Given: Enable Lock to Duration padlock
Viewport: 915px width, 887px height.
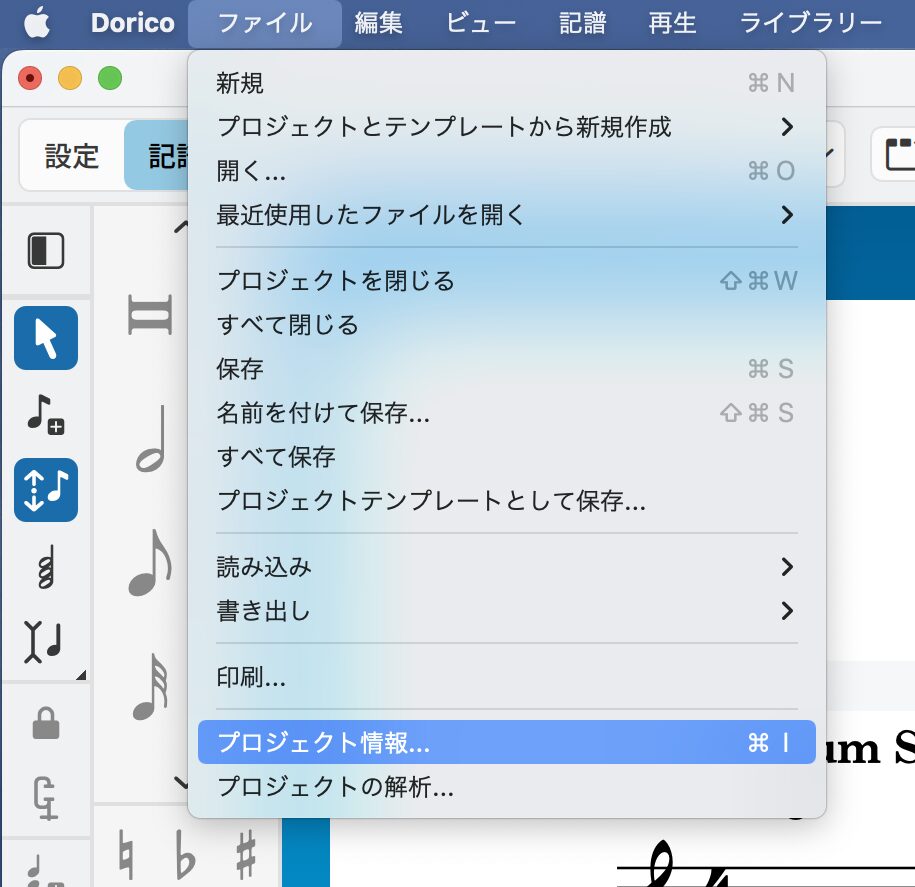Looking at the screenshot, I should (x=46, y=723).
